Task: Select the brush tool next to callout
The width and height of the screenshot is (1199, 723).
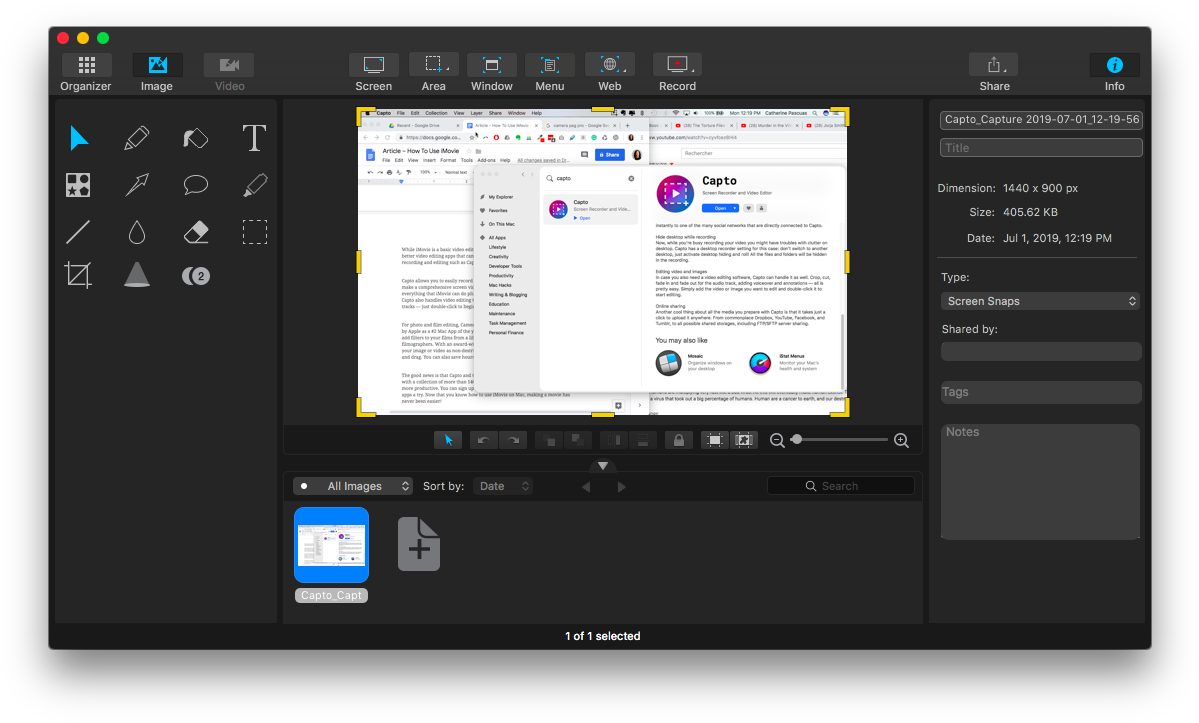Action: [255, 185]
